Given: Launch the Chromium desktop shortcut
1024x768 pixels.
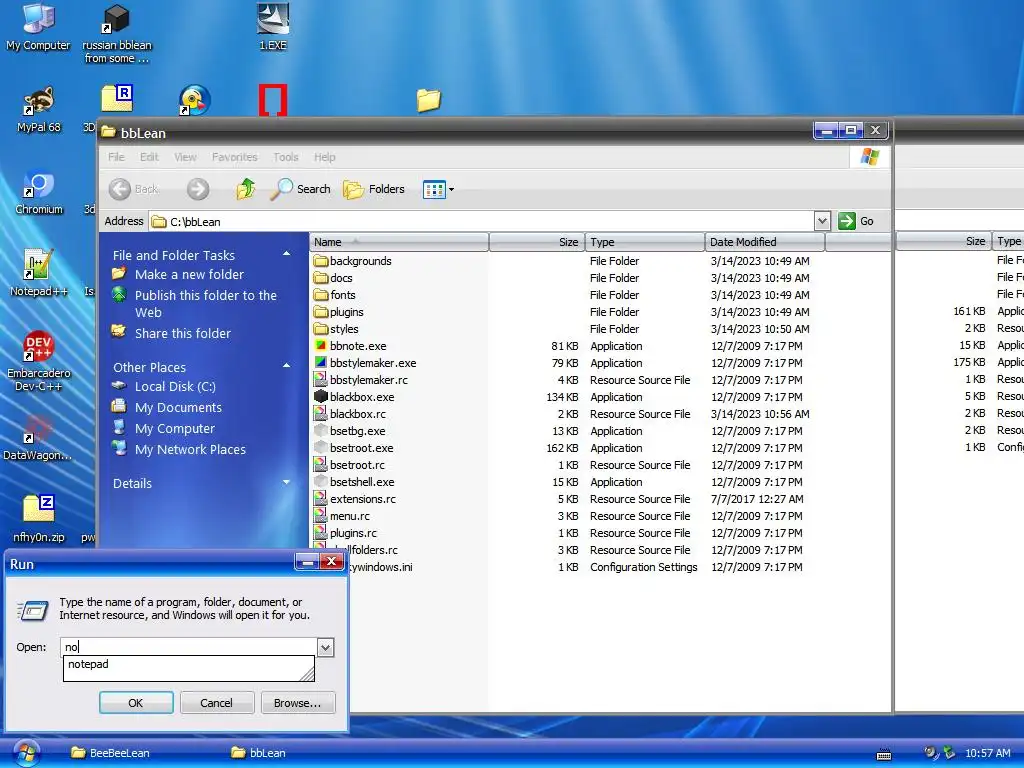Looking at the screenshot, I should coord(39,192).
